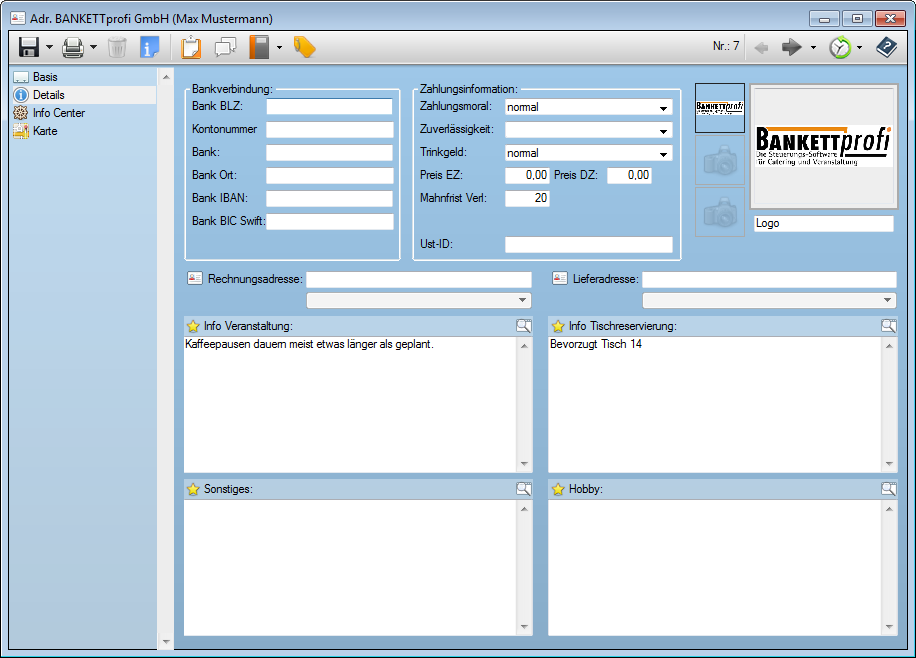This screenshot has height=658, width=916.
Task: Open magnifier for Info Tischreservierung
Action: tap(888, 326)
